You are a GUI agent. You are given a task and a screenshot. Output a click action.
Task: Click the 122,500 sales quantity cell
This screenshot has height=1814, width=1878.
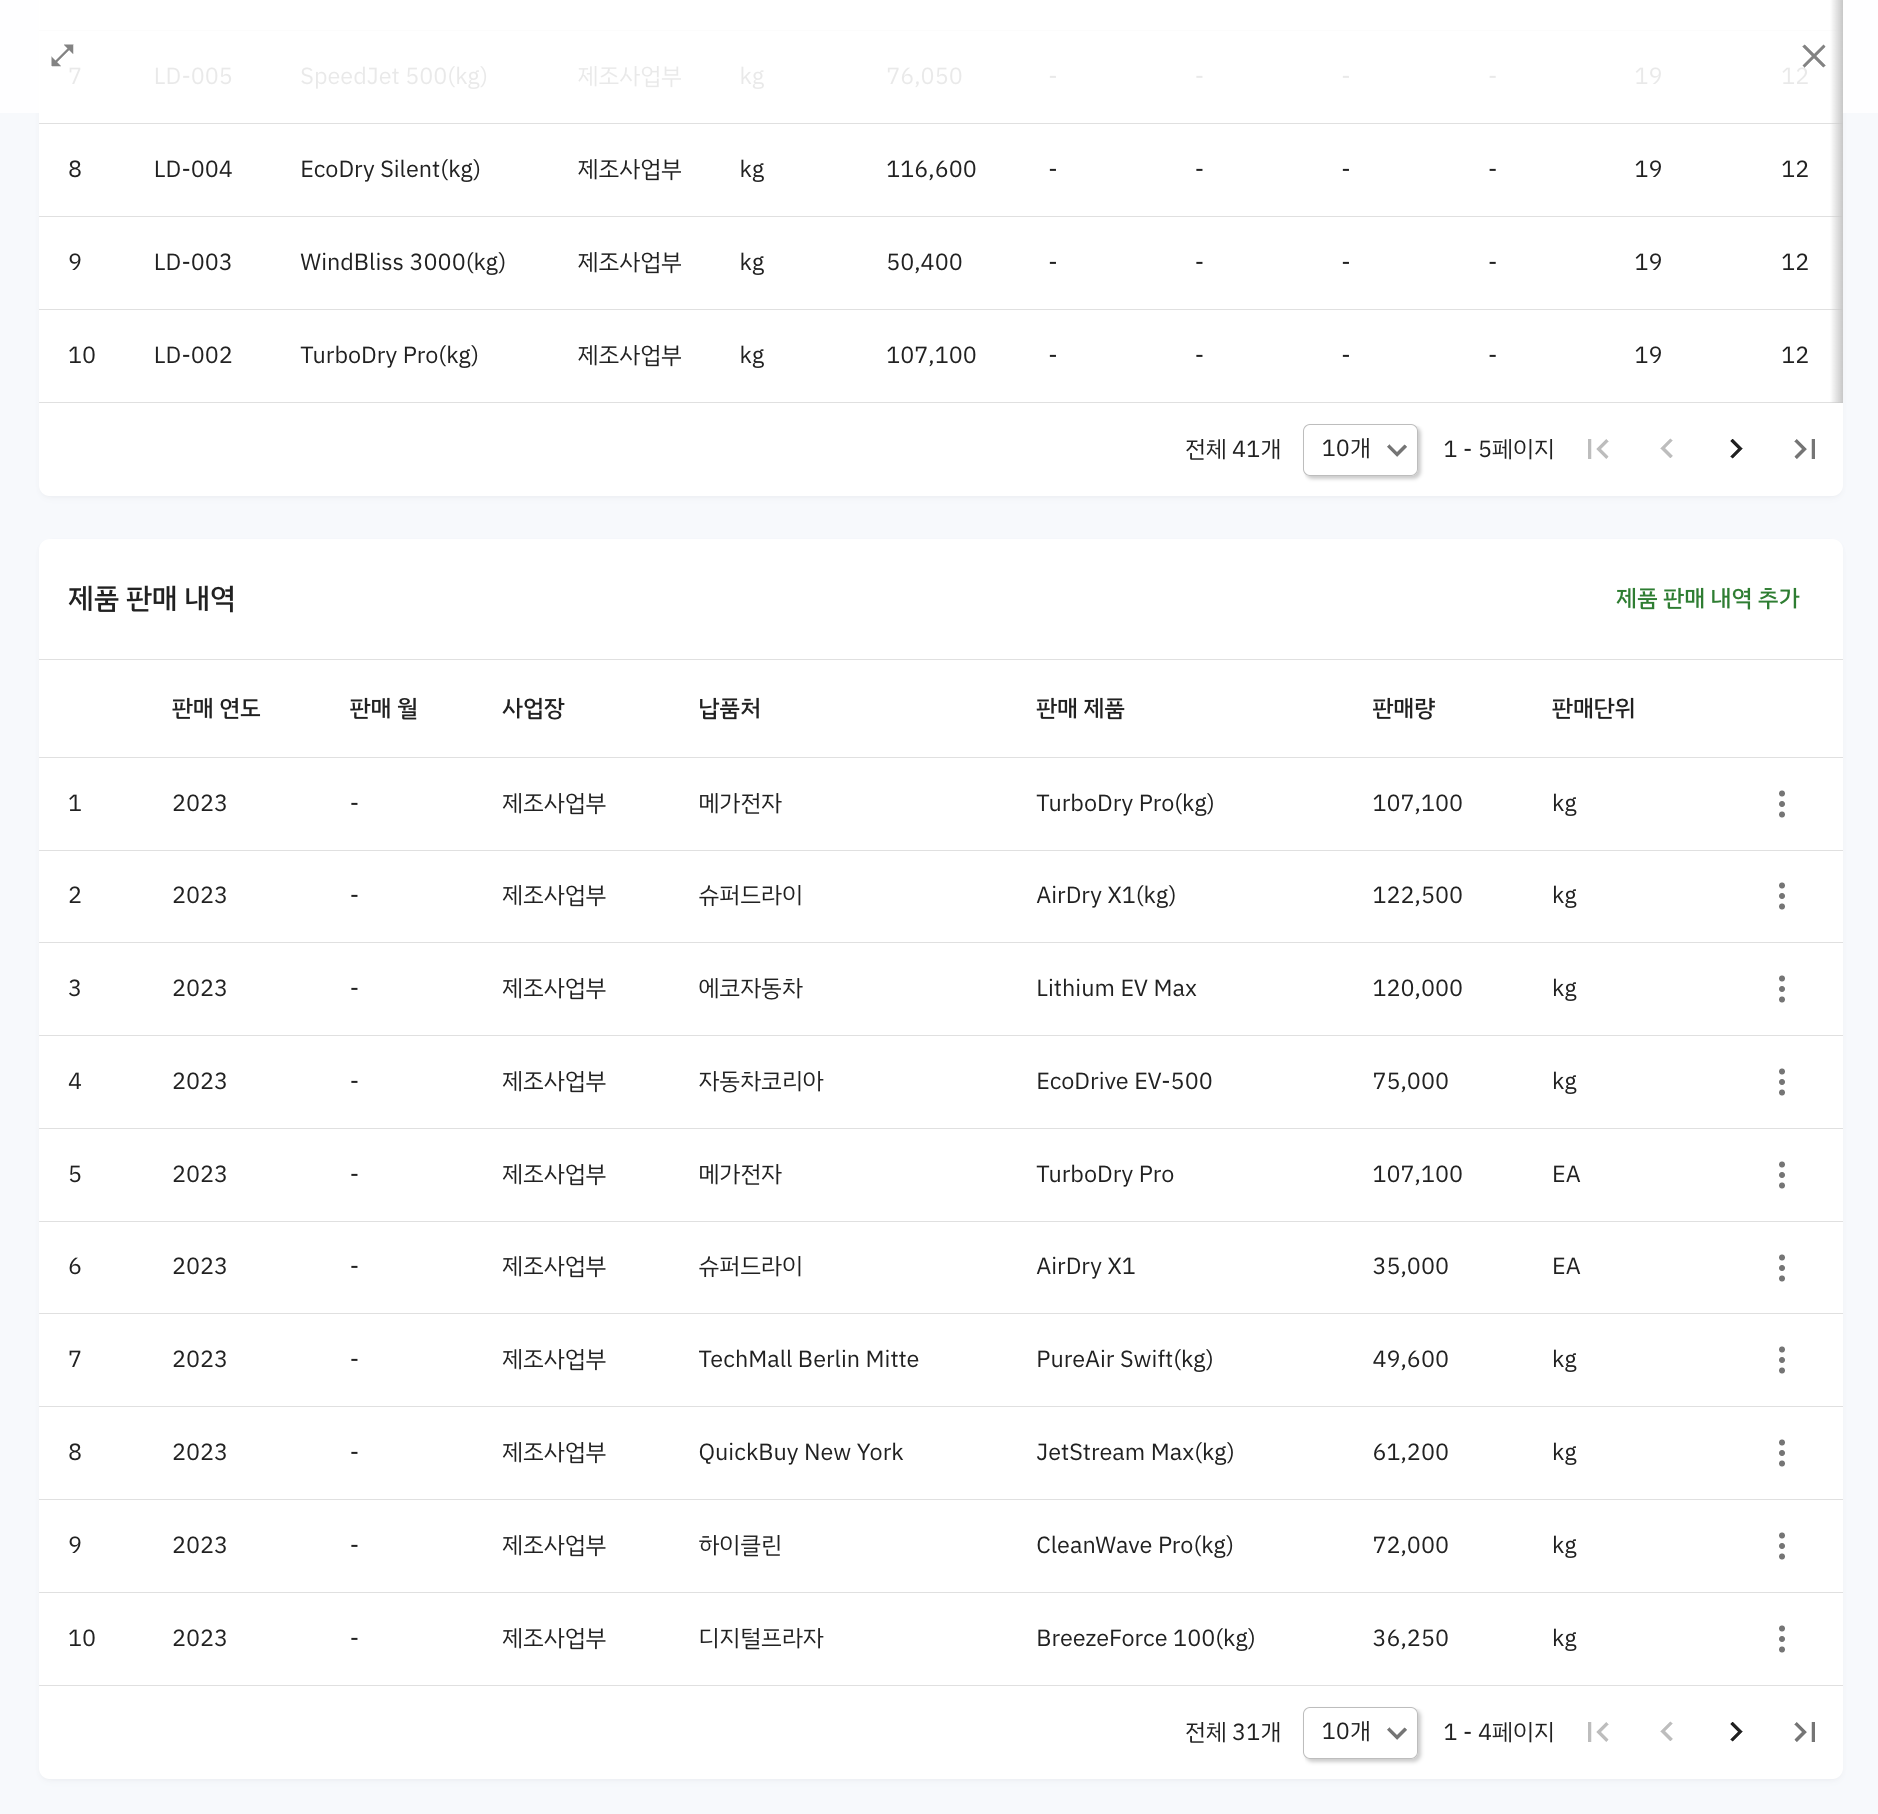pyautogui.click(x=1417, y=895)
